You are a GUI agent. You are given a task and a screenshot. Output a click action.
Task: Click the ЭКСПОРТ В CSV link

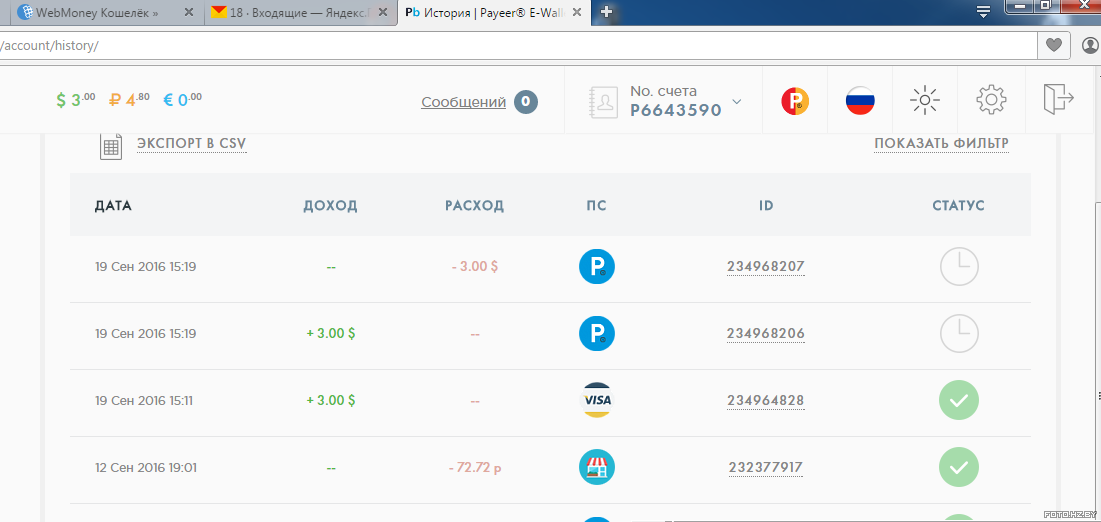click(x=192, y=144)
